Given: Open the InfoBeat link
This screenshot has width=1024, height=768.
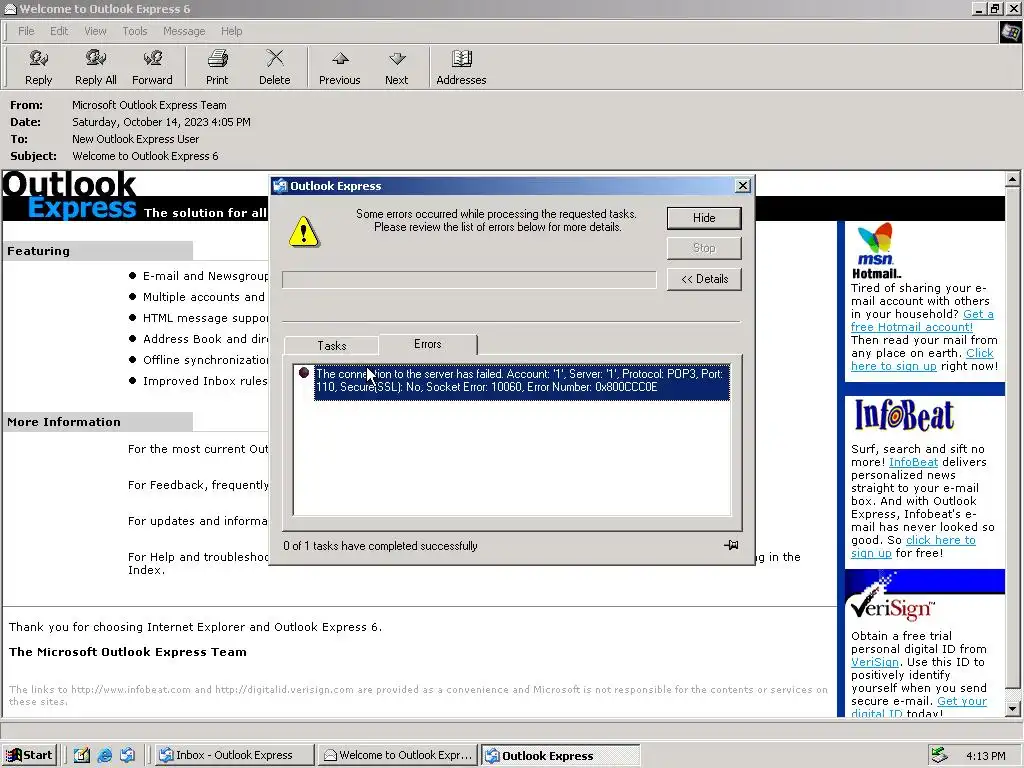Looking at the screenshot, I should point(913,462).
